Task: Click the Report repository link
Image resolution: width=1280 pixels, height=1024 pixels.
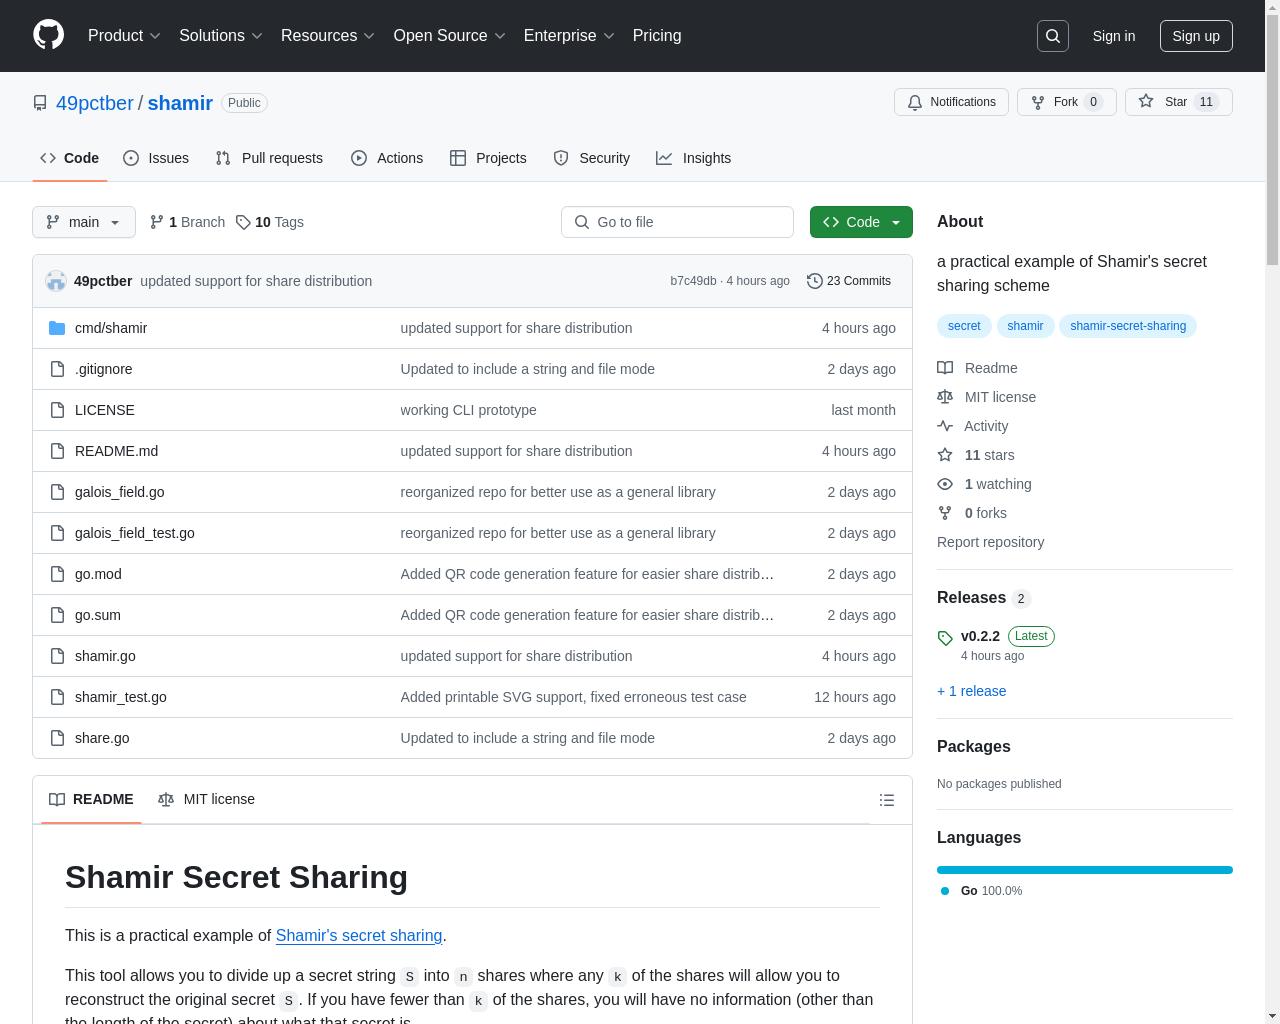Action: 991,542
